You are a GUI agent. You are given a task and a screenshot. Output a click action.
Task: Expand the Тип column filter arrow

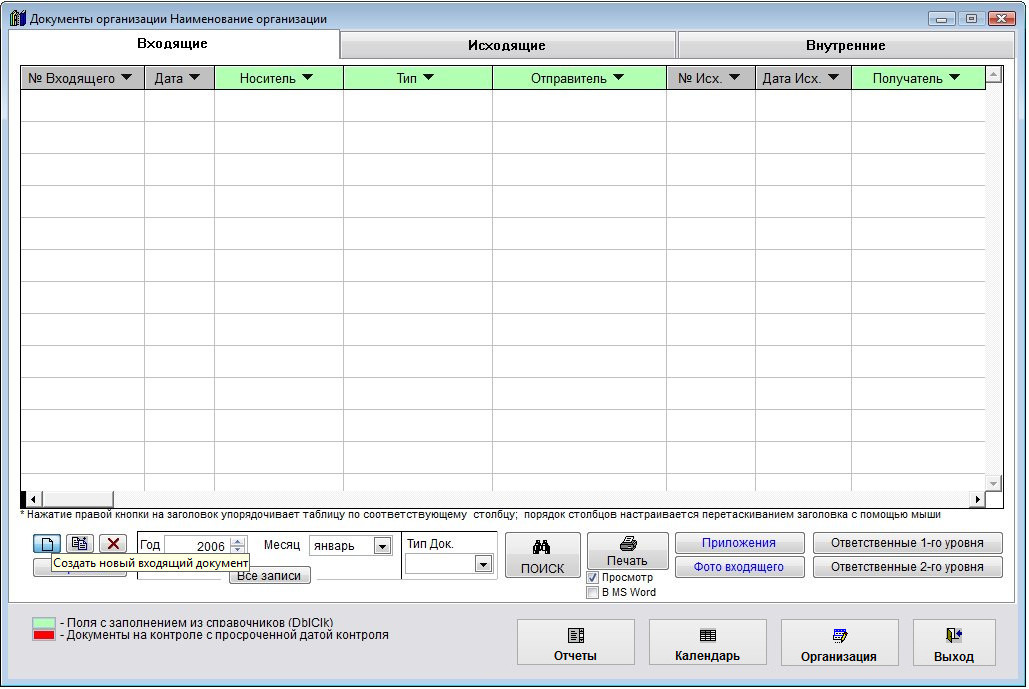click(429, 77)
